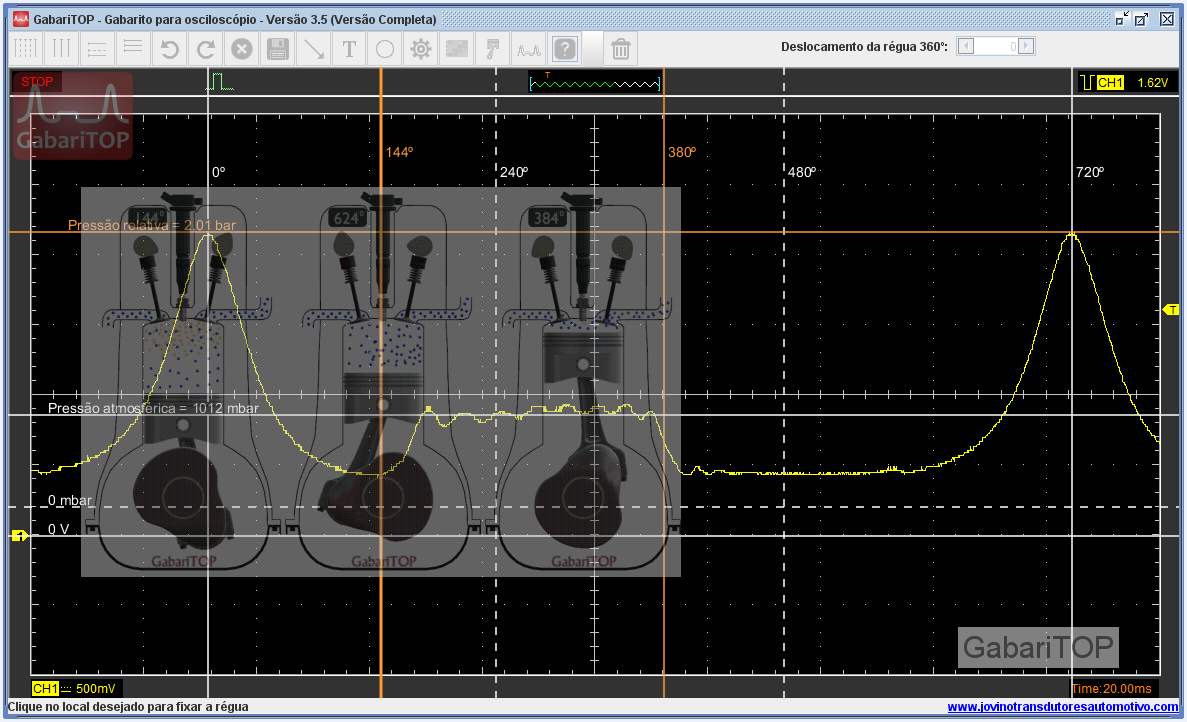Click the 384° engine cylinder image
The image size is (1187, 722).
coord(583,382)
